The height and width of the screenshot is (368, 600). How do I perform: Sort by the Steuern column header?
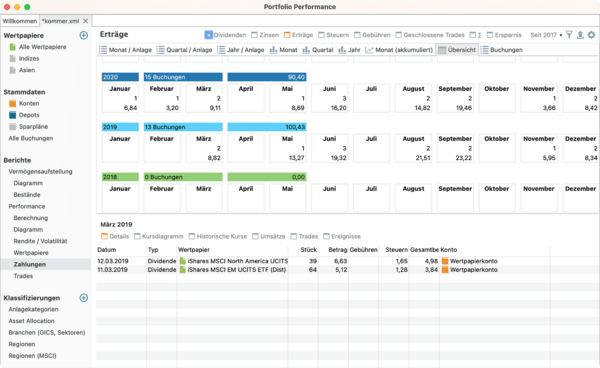(x=394, y=250)
